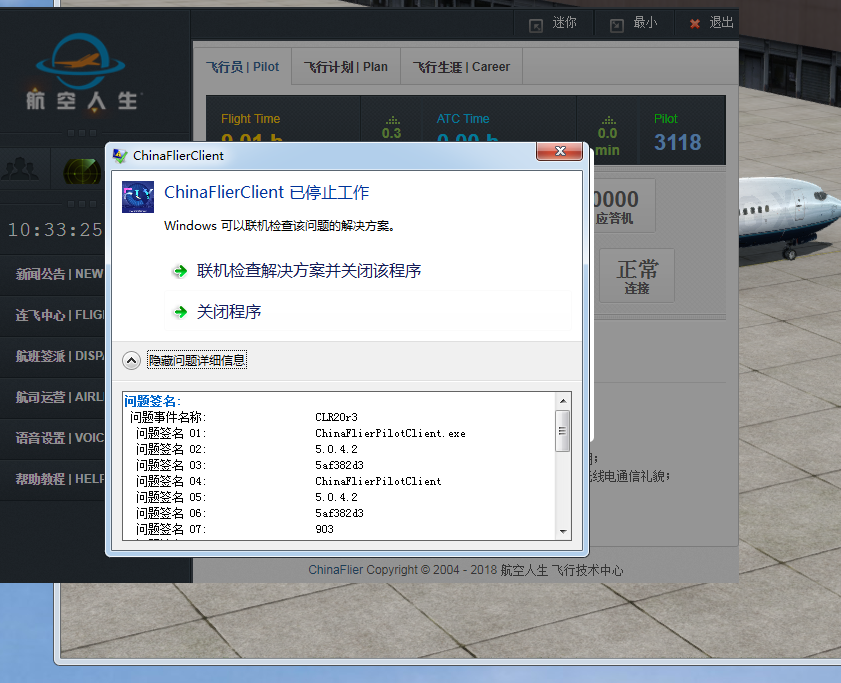The width and height of the screenshot is (841, 683).
Task: Select the CLR20r3 event name value
Action: 336,417
